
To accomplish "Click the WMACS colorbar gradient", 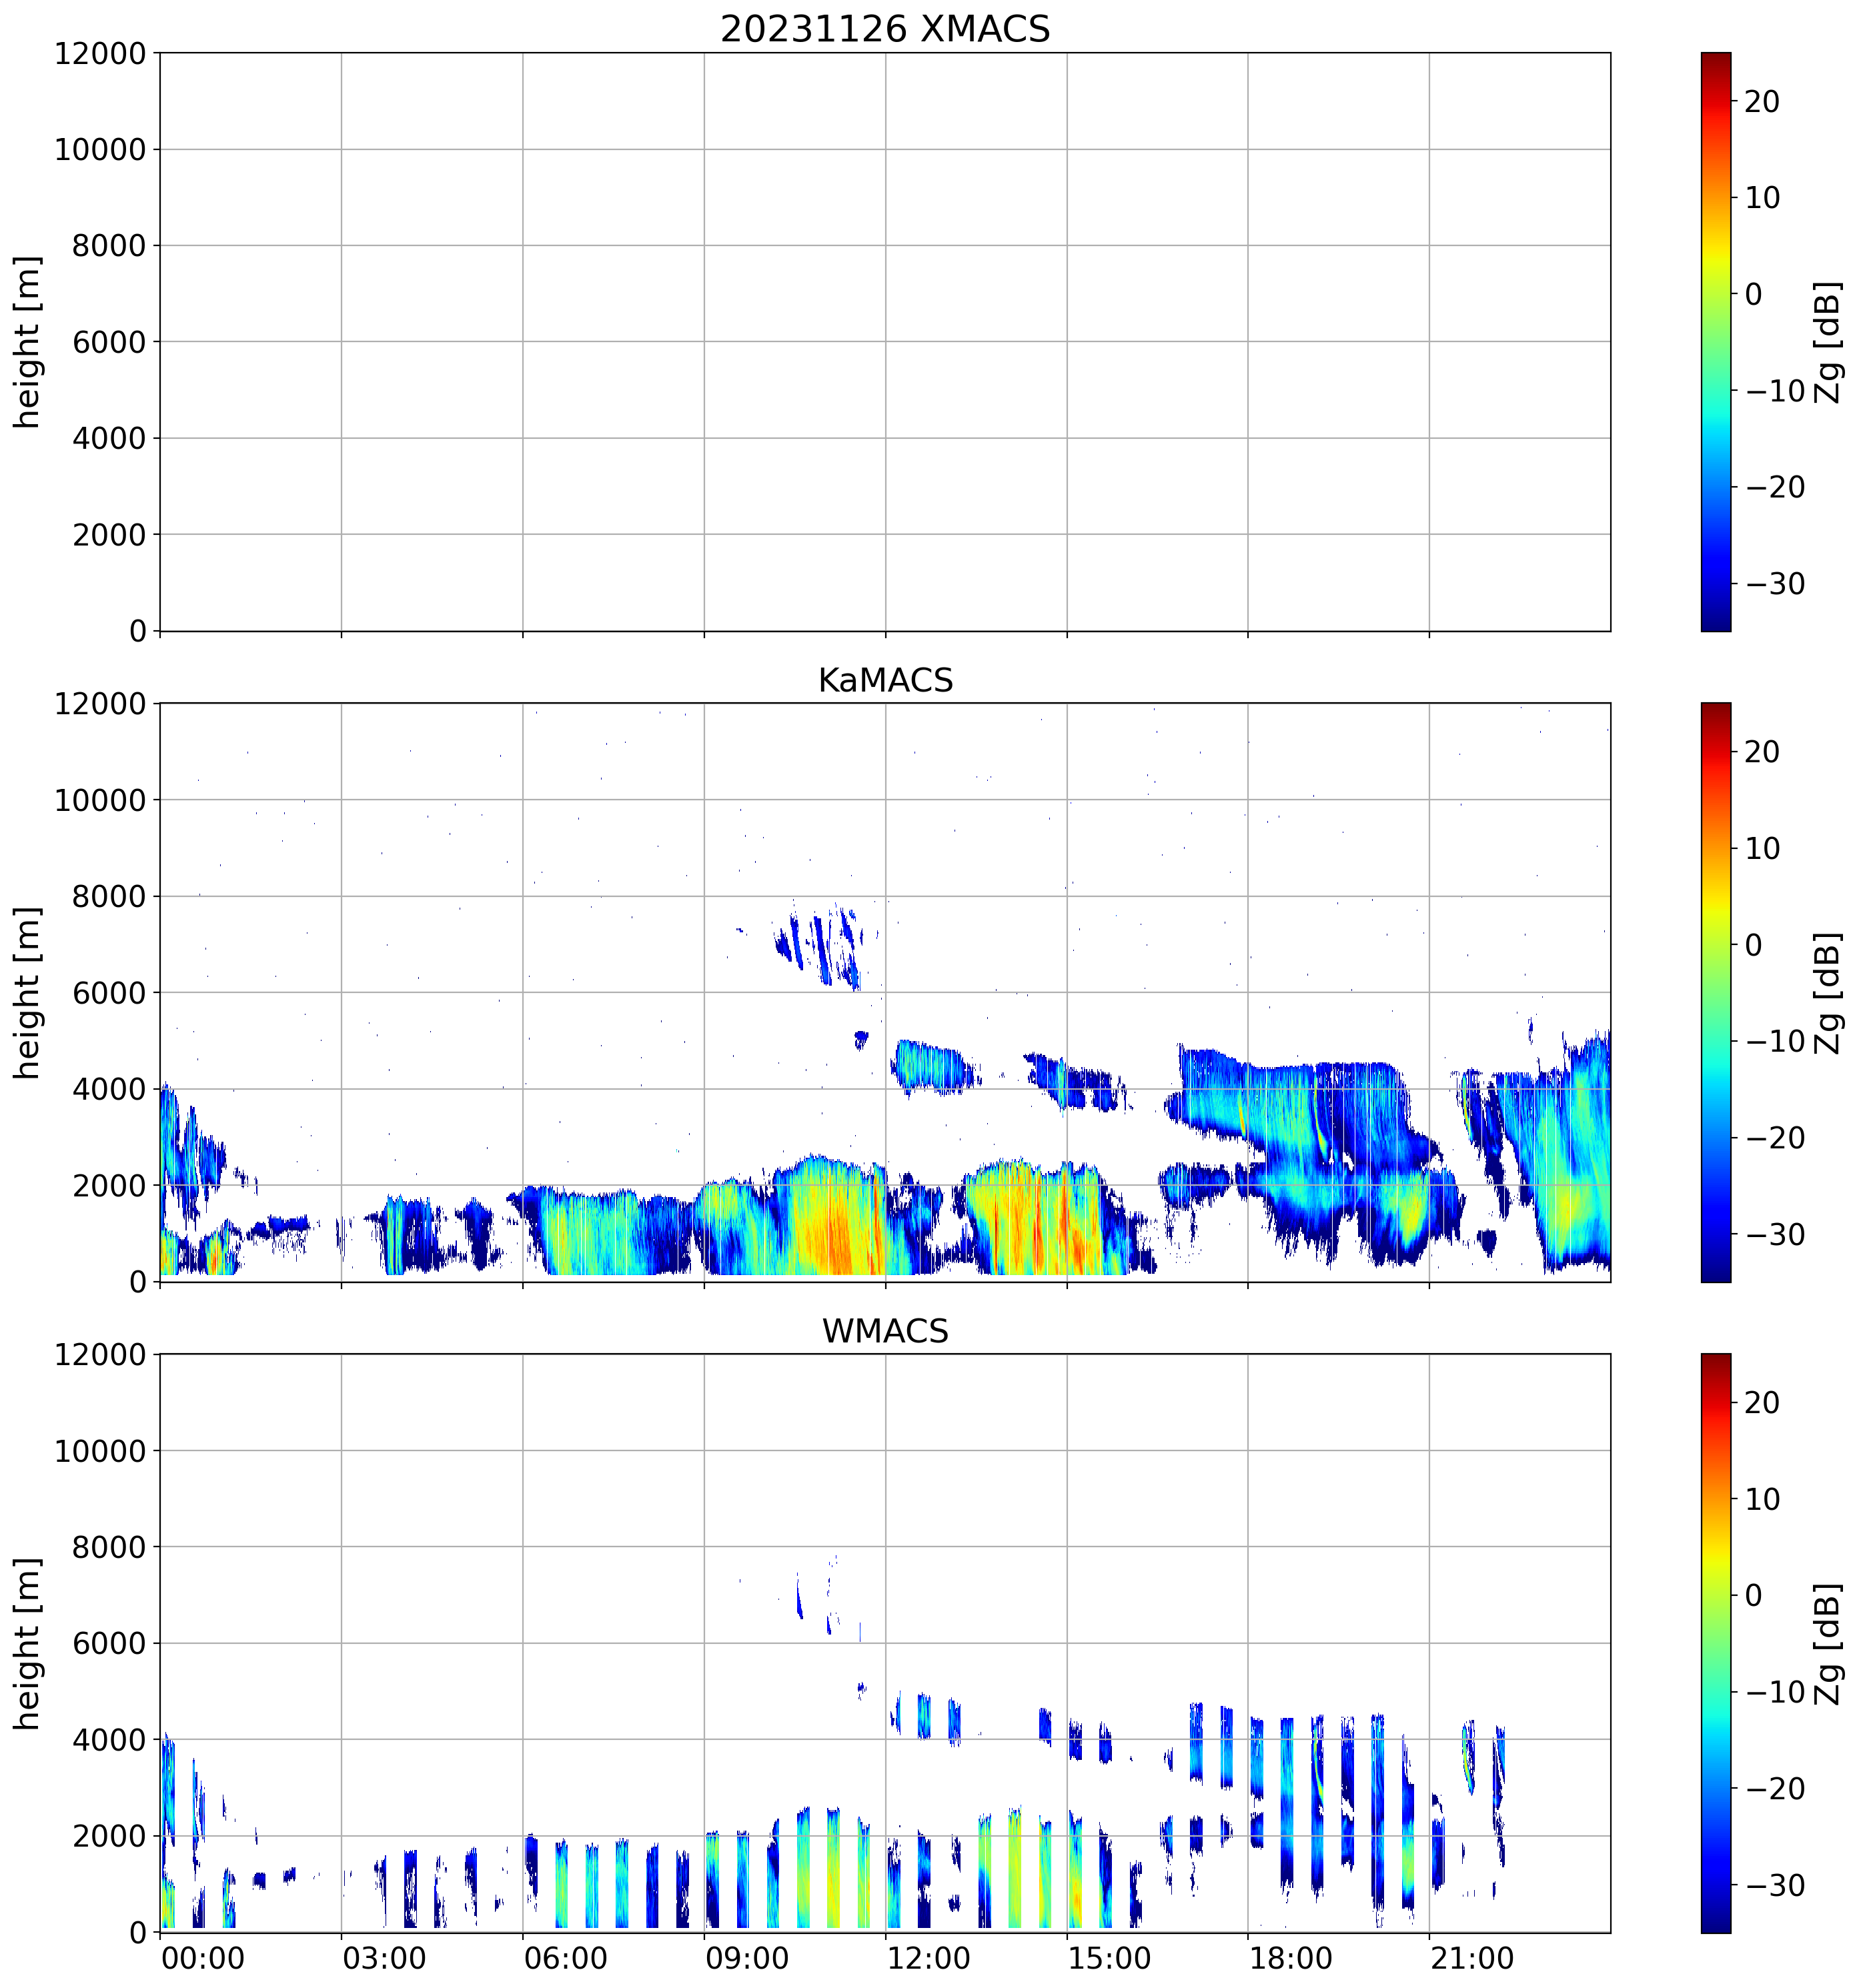I will click(1715, 1643).
